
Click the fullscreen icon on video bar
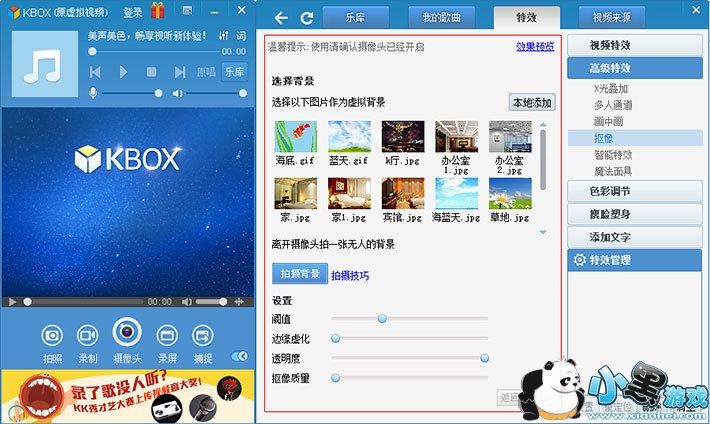tap(239, 302)
